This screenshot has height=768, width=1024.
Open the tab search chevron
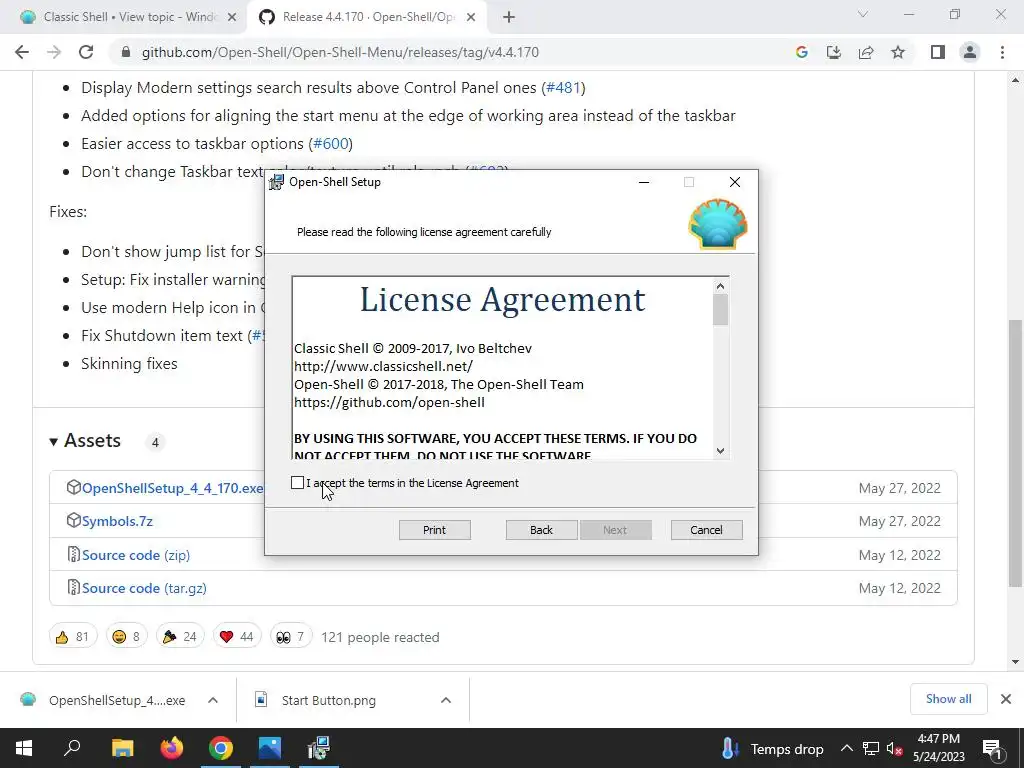pyautogui.click(x=863, y=14)
